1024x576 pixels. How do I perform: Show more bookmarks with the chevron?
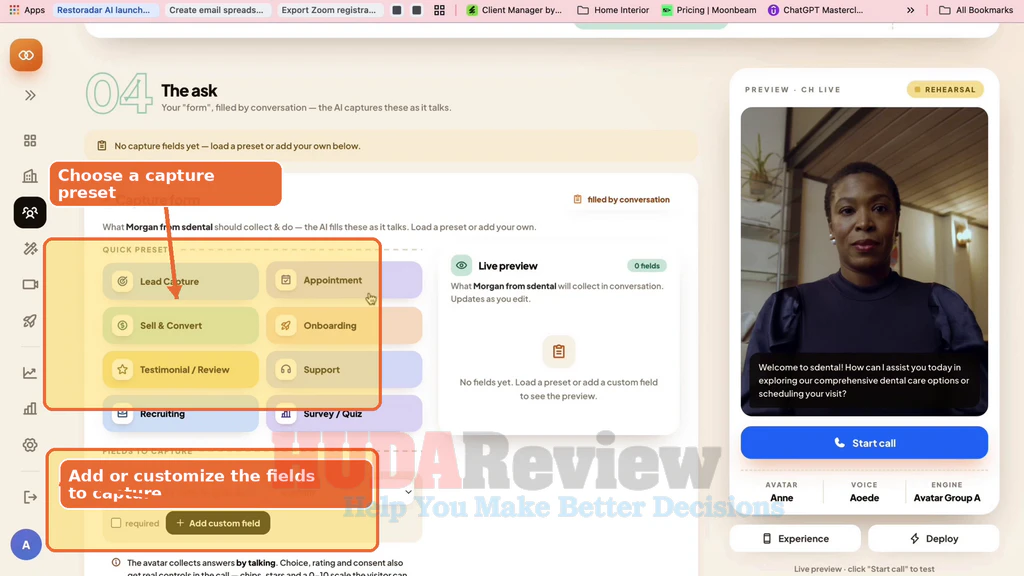pos(910,10)
